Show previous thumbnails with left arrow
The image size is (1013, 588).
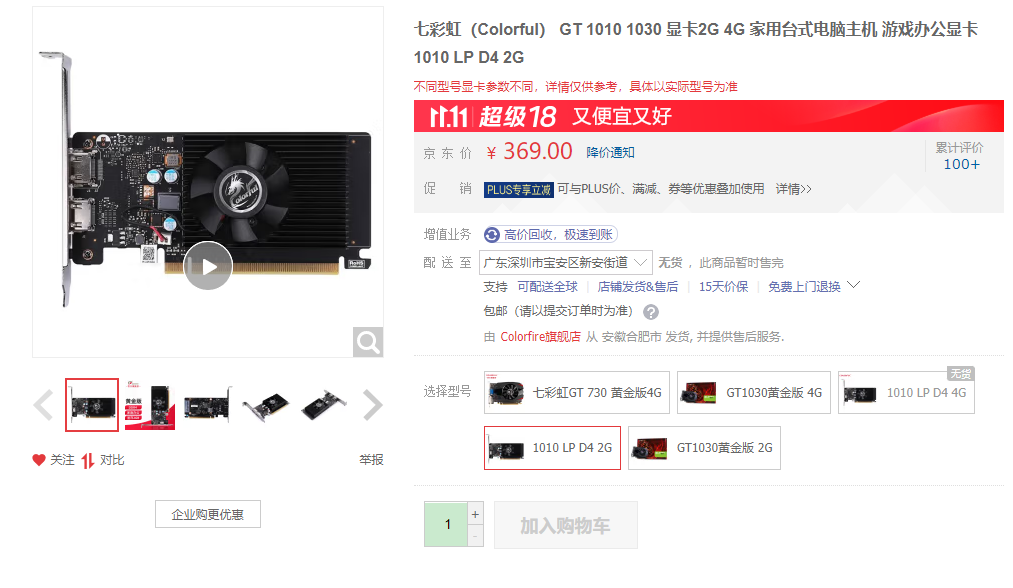pyautogui.click(x=43, y=405)
